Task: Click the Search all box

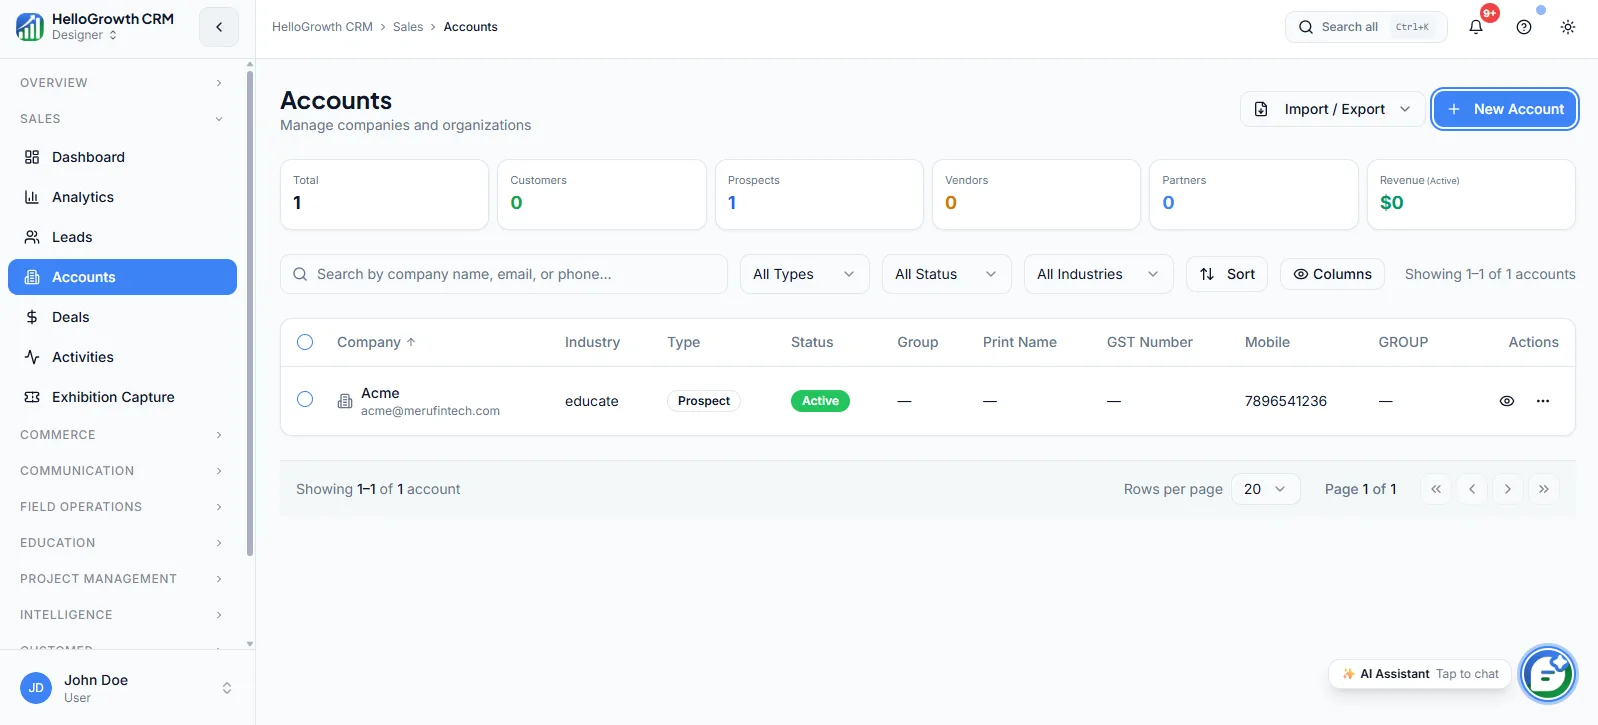Action: click(1366, 27)
